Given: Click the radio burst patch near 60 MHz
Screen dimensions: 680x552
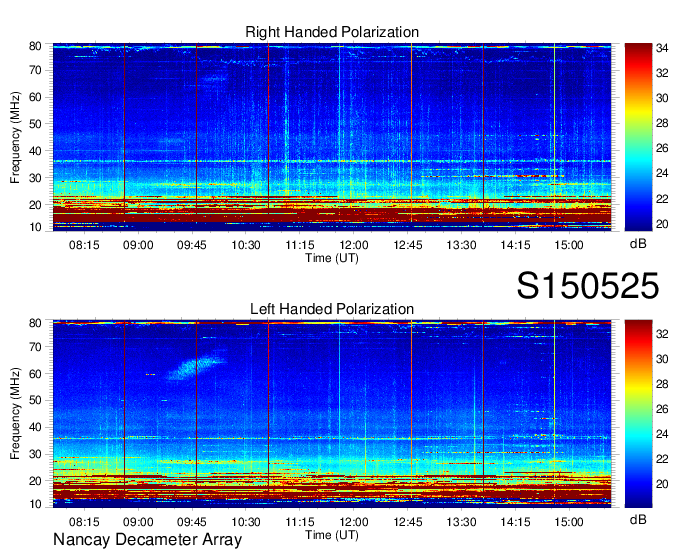Looking at the screenshot, I should pyautogui.click(x=197, y=367).
